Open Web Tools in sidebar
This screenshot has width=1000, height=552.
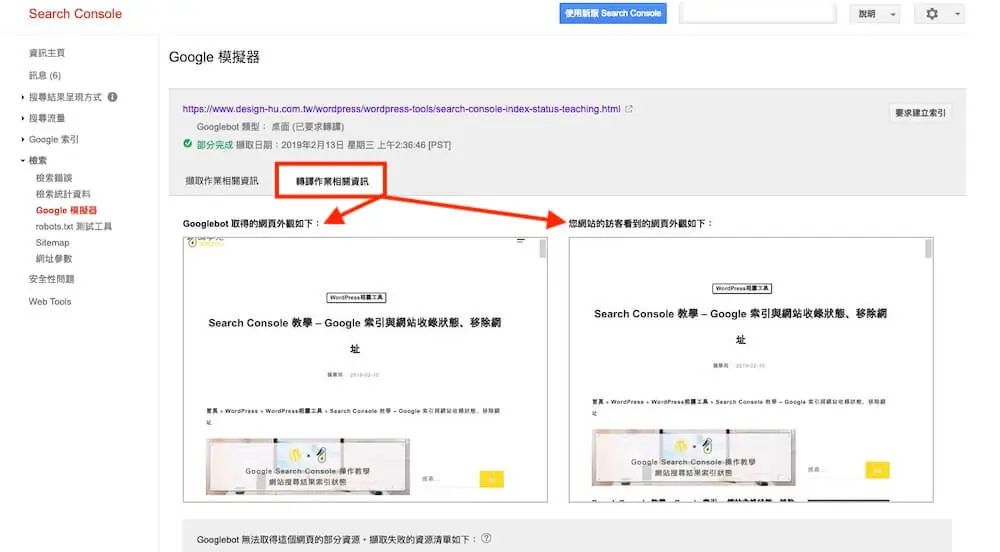(x=50, y=301)
